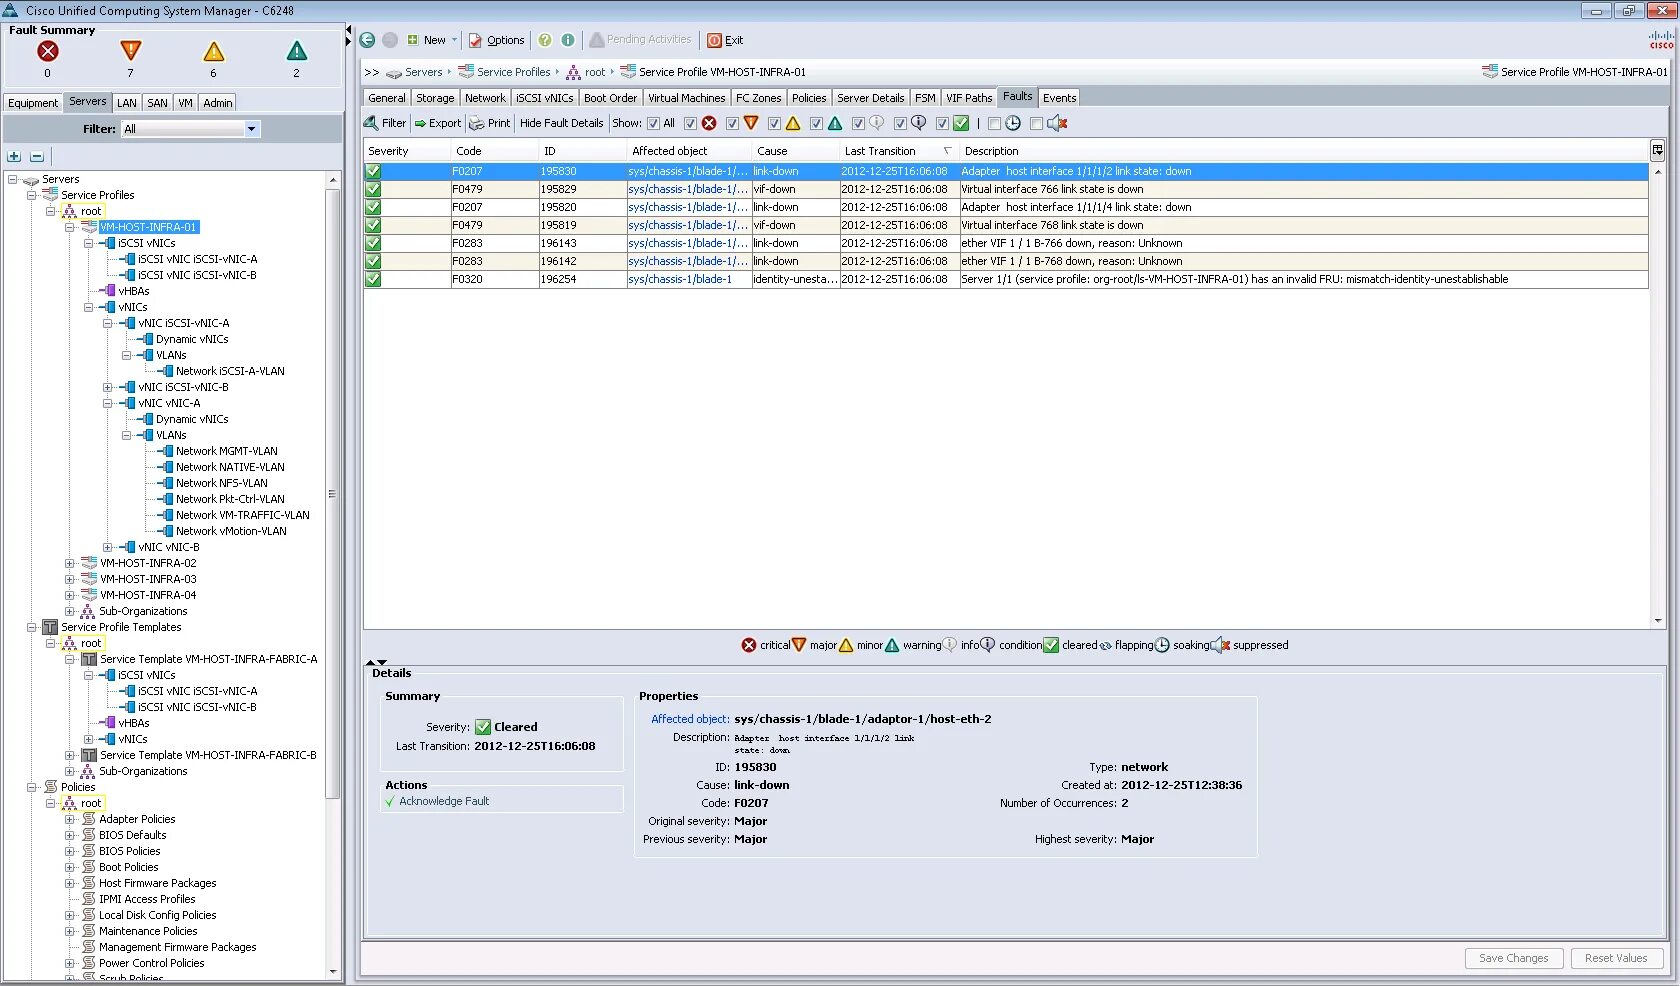The height and width of the screenshot is (986, 1680).
Task: Open the info icon in the top toolbar
Action: 568,40
